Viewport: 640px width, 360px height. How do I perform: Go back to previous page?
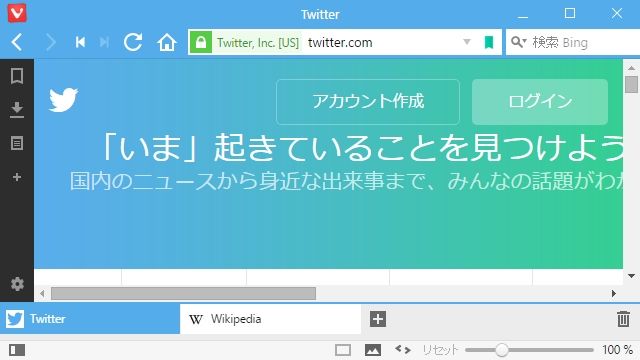(x=17, y=42)
